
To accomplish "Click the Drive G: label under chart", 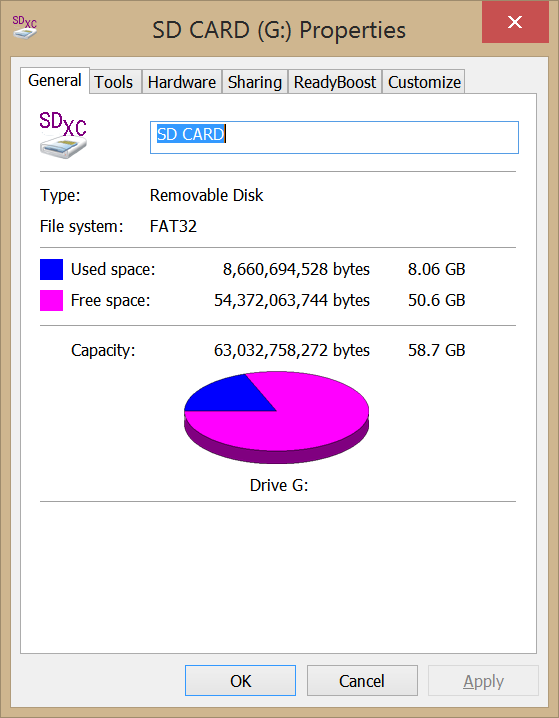I will pyautogui.click(x=279, y=485).
